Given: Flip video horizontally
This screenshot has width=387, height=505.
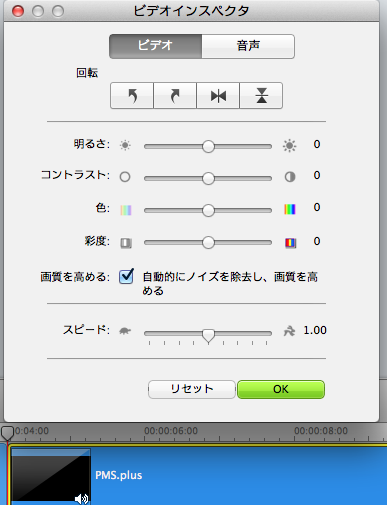Looking at the screenshot, I should (218, 96).
